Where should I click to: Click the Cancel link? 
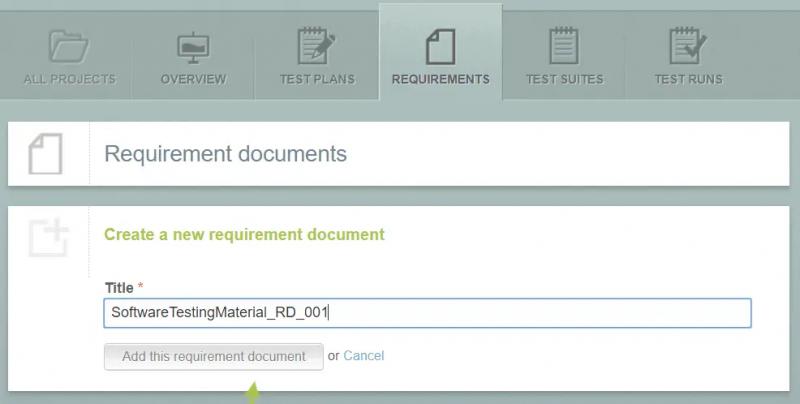click(364, 356)
